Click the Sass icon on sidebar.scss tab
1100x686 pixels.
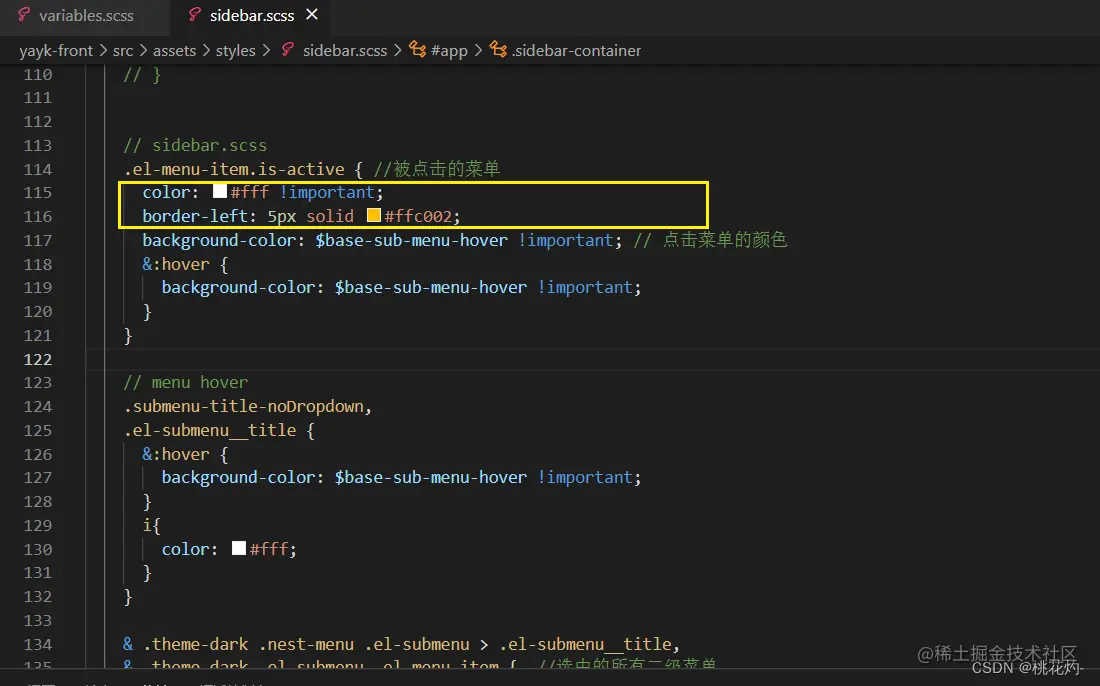(194, 15)
